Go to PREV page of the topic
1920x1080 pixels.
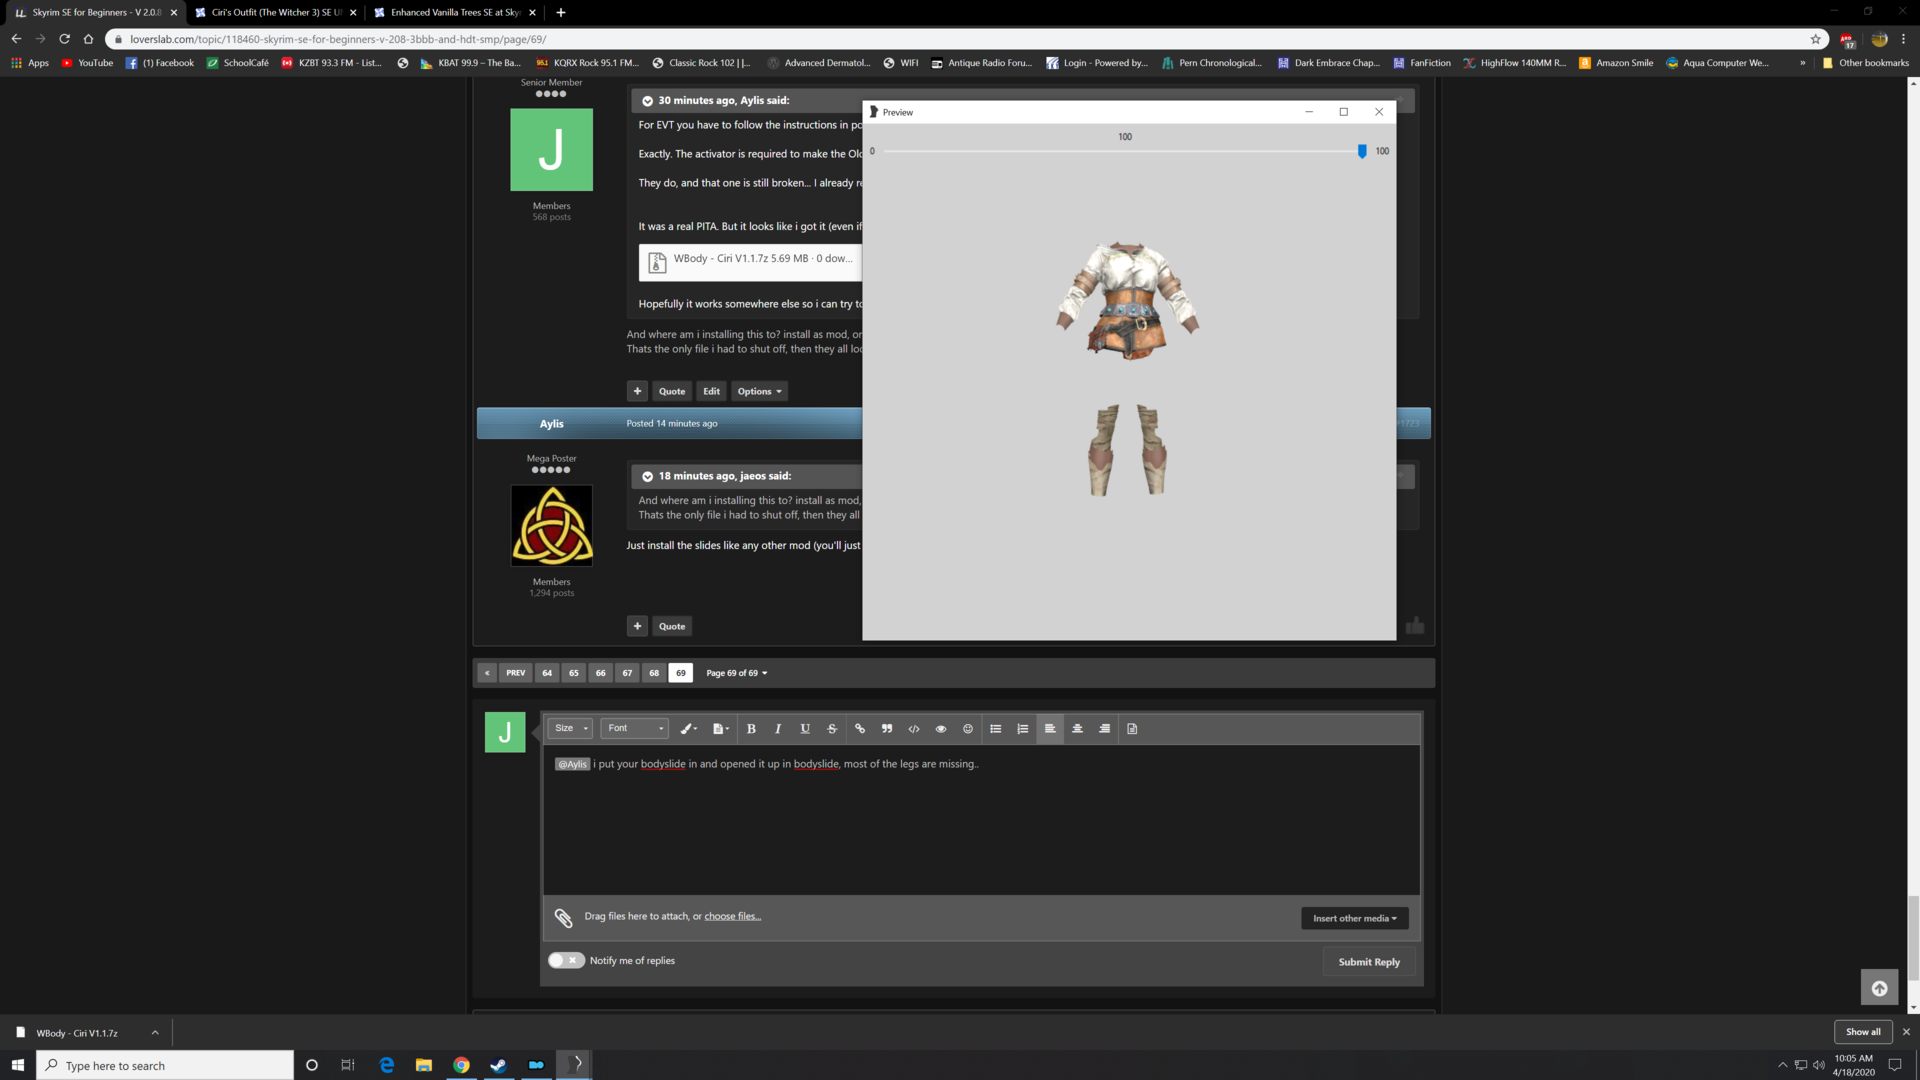(515, 673)
